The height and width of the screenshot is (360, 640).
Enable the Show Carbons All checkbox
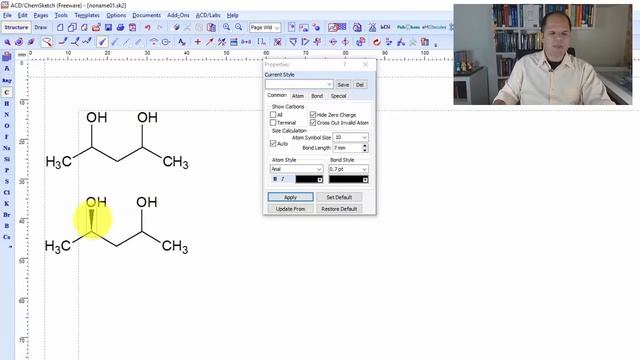coord(273,115)
